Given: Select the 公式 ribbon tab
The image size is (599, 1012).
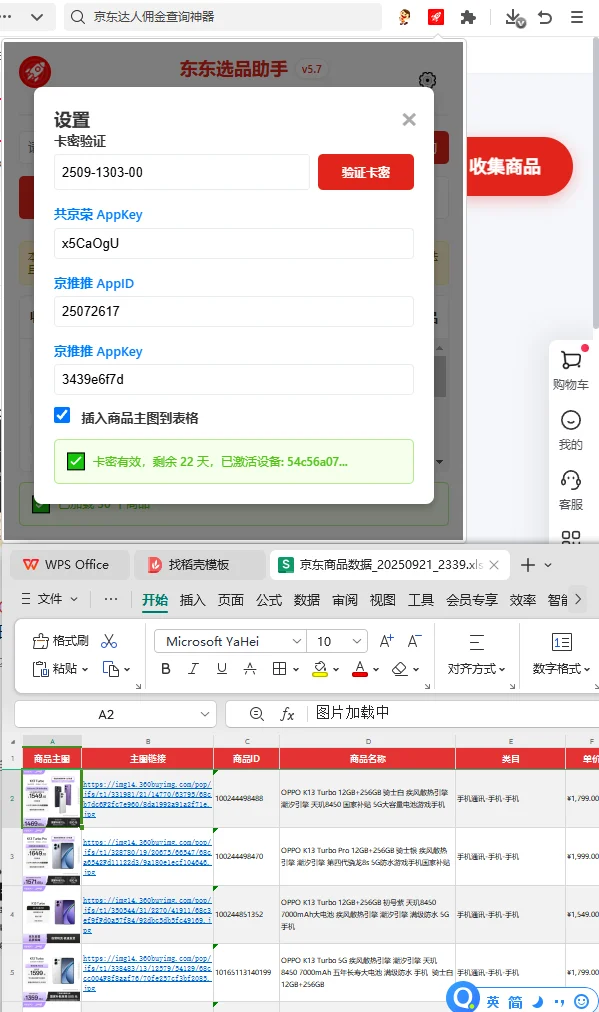Looking at the screenshot, I should (x=269, y=600).
